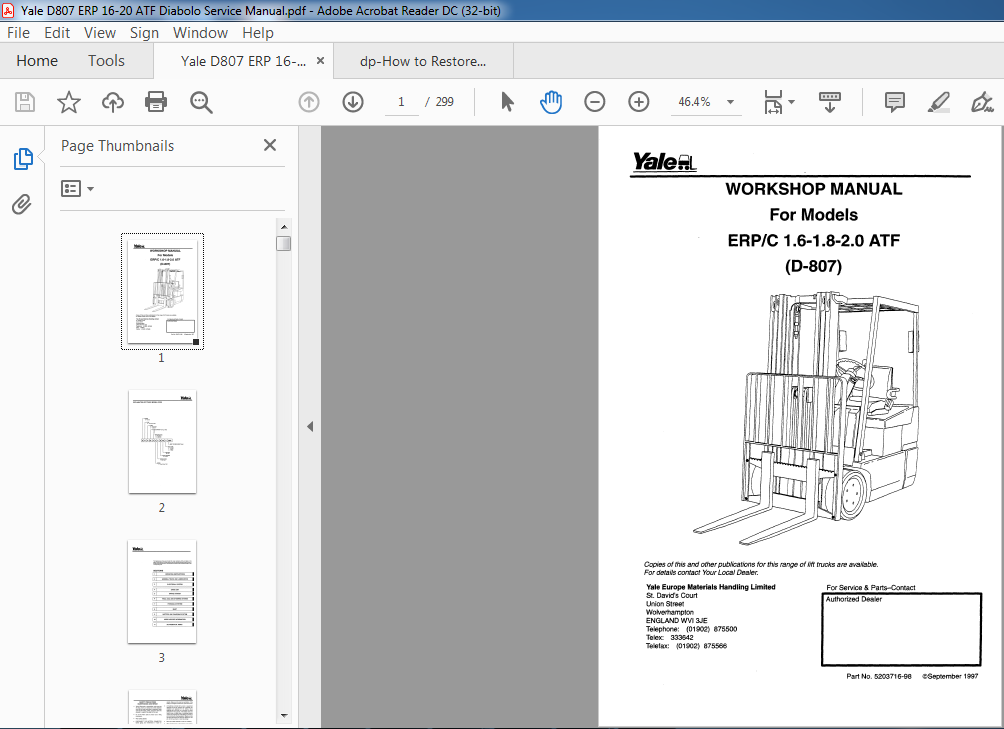Open the View menu
The image size is (1004, 729).
click(100, 33)
